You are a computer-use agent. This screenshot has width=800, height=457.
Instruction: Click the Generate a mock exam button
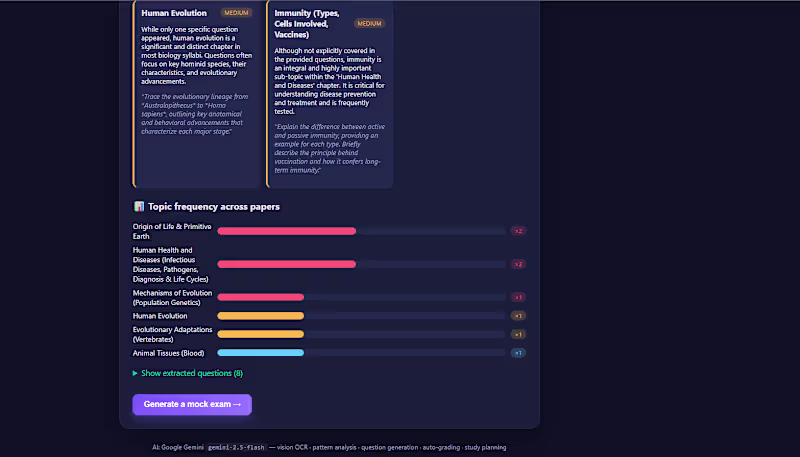(192, 404)
